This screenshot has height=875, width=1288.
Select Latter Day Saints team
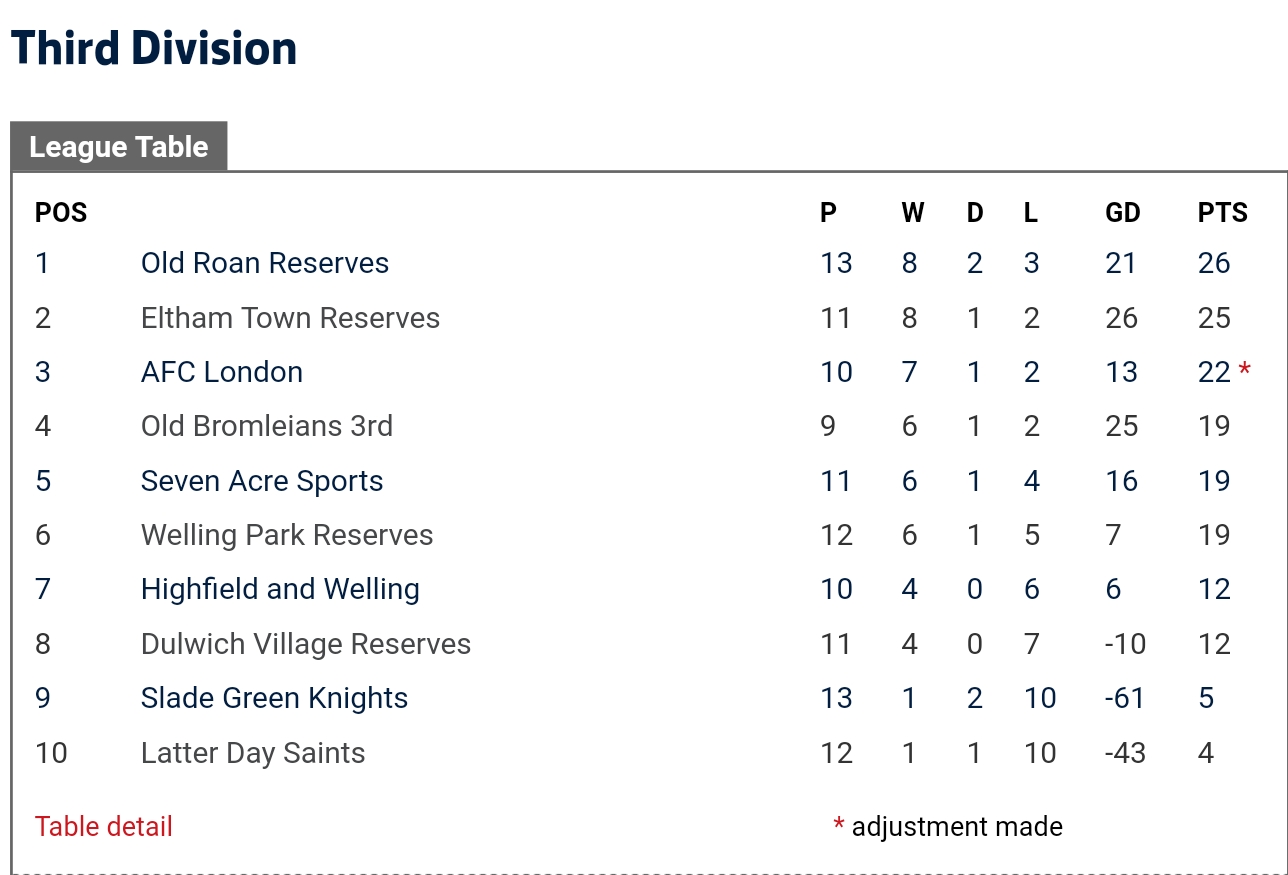coord(253,753)
